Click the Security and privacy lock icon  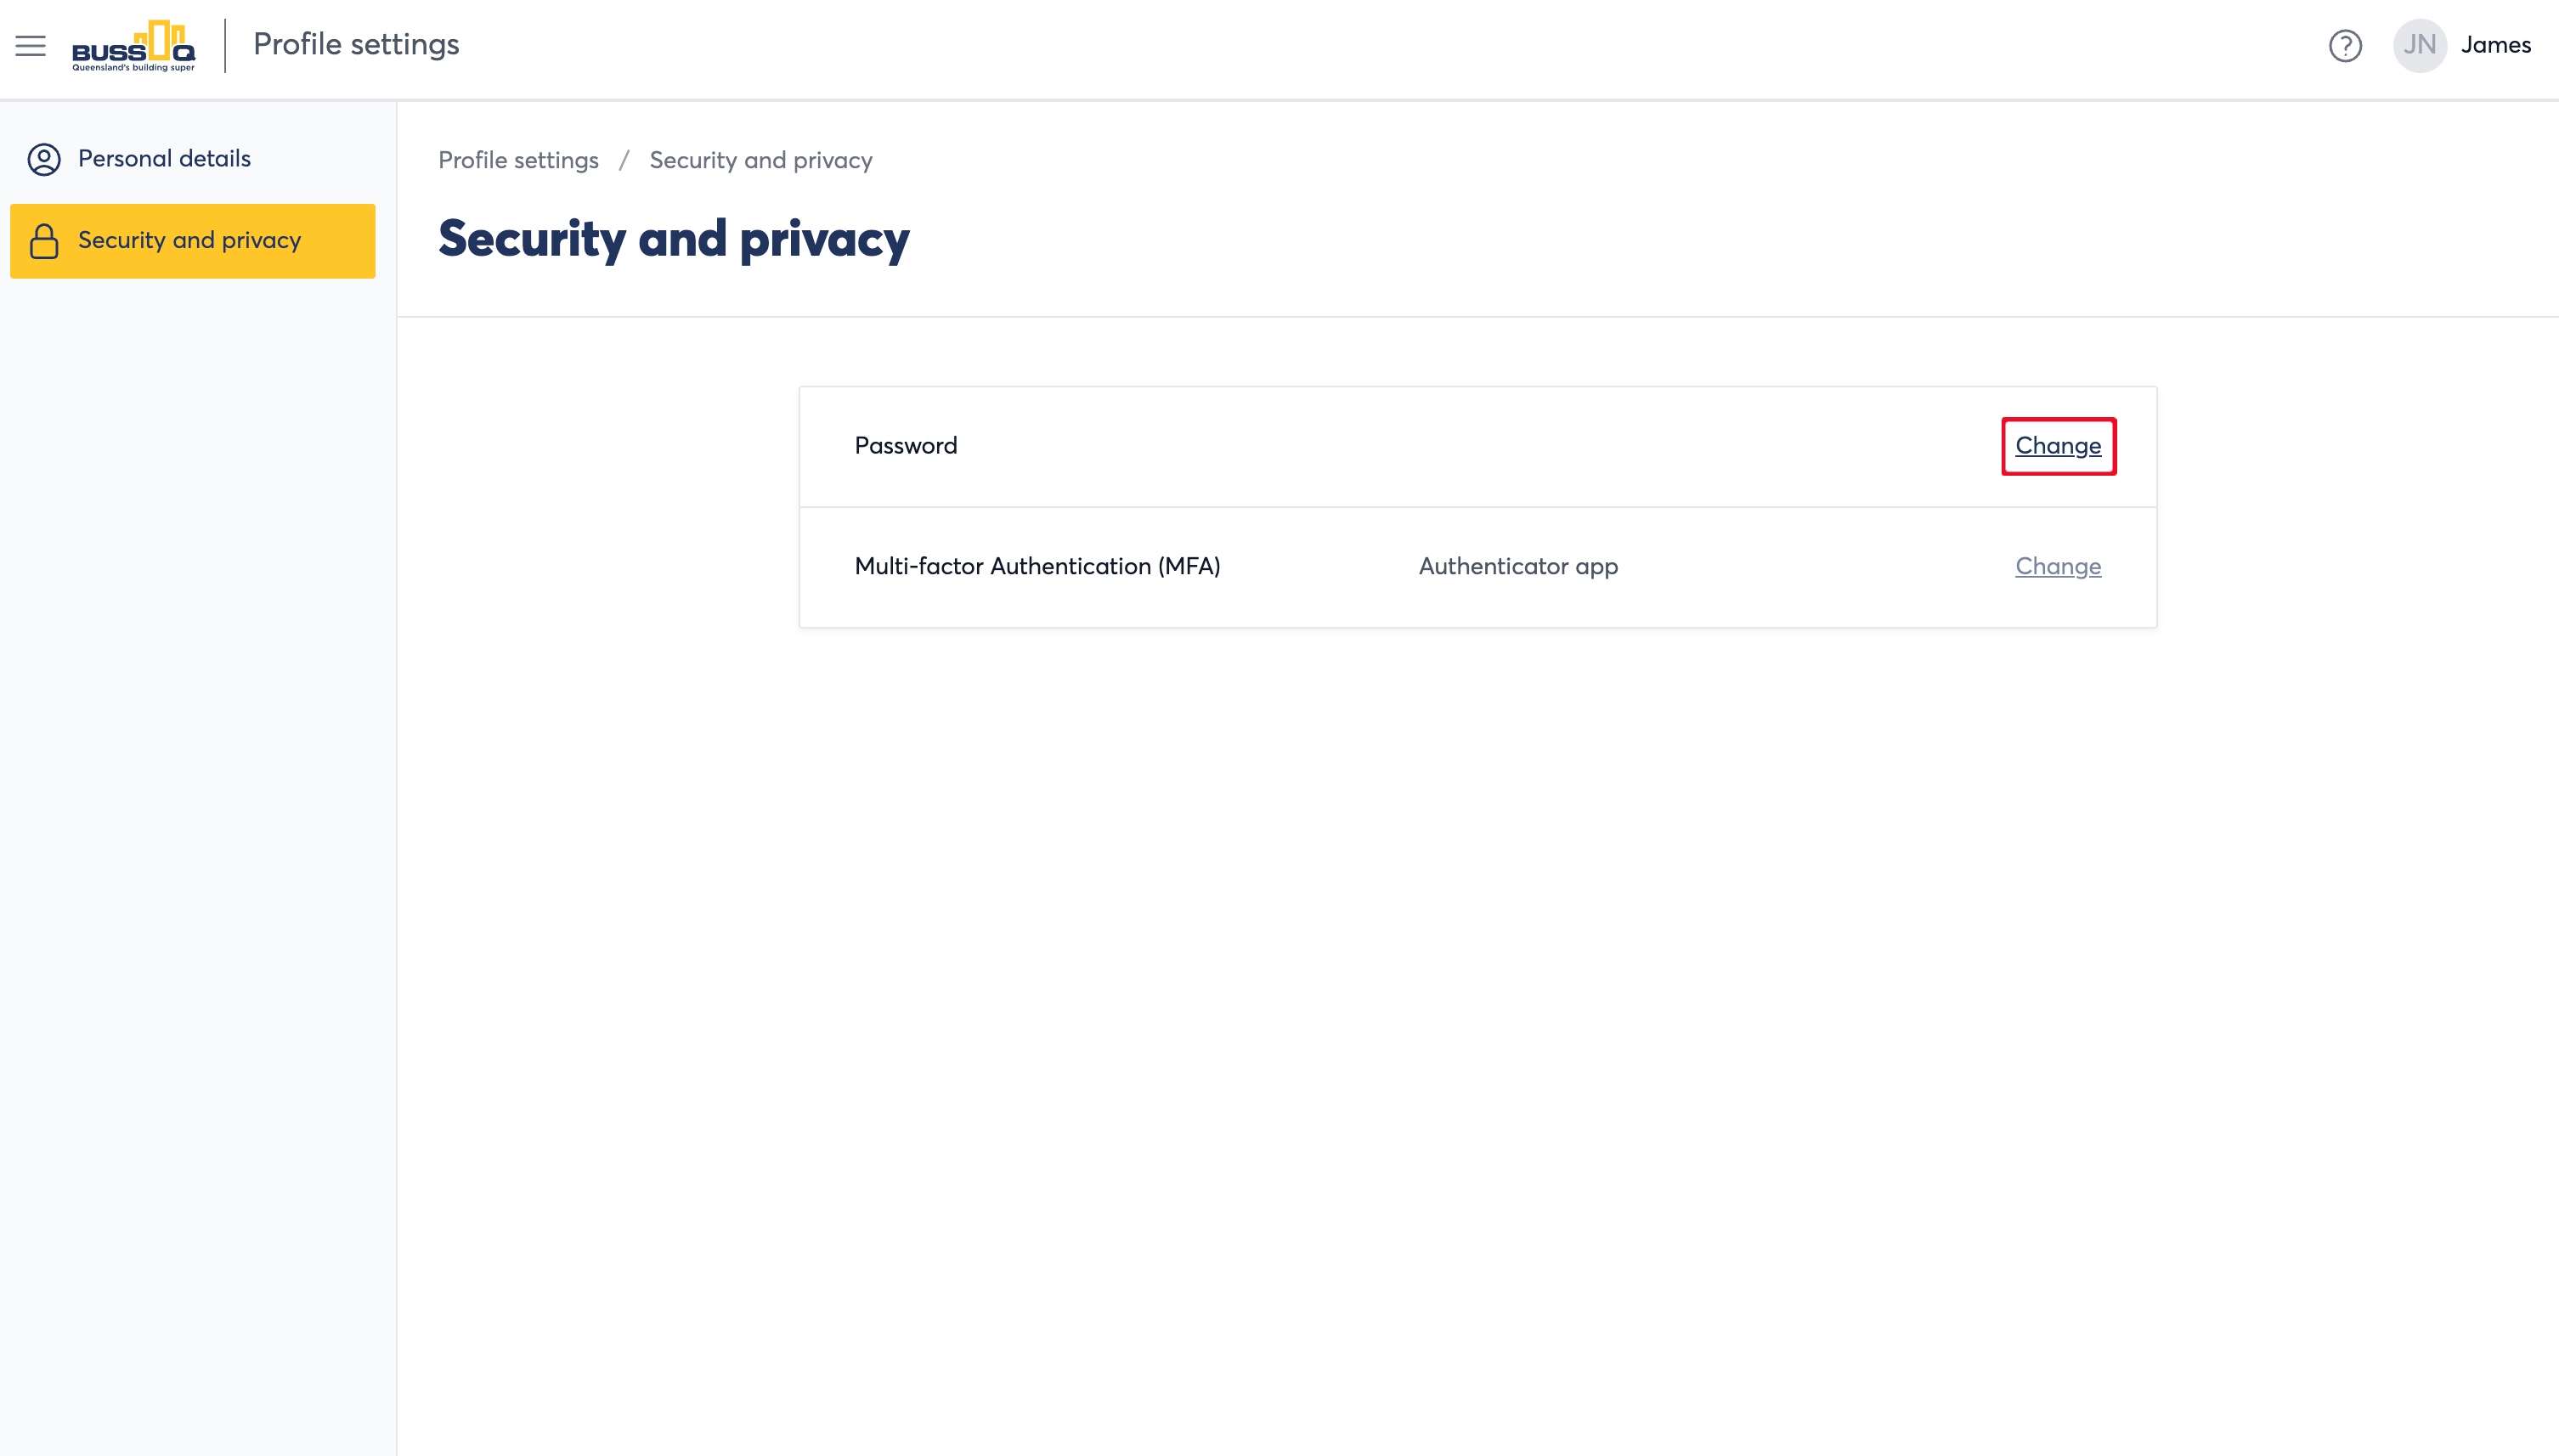tap(44, 241)
